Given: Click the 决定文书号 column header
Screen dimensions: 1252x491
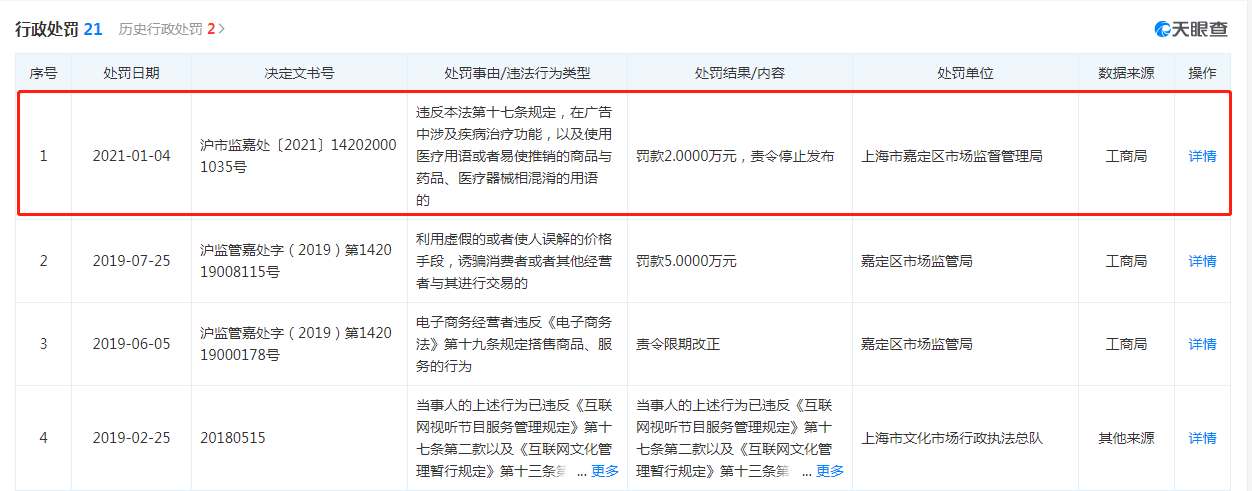Looking at the screenshot, I should (x=299, y=74).
